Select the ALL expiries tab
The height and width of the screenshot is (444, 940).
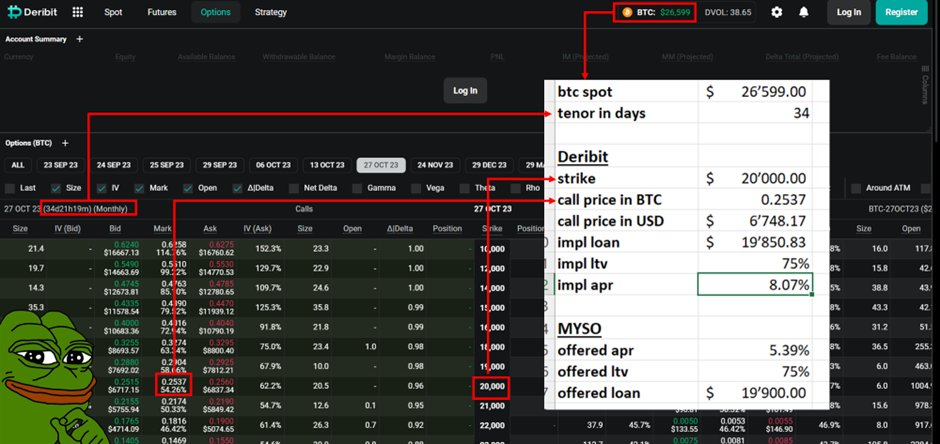[18, 165]
